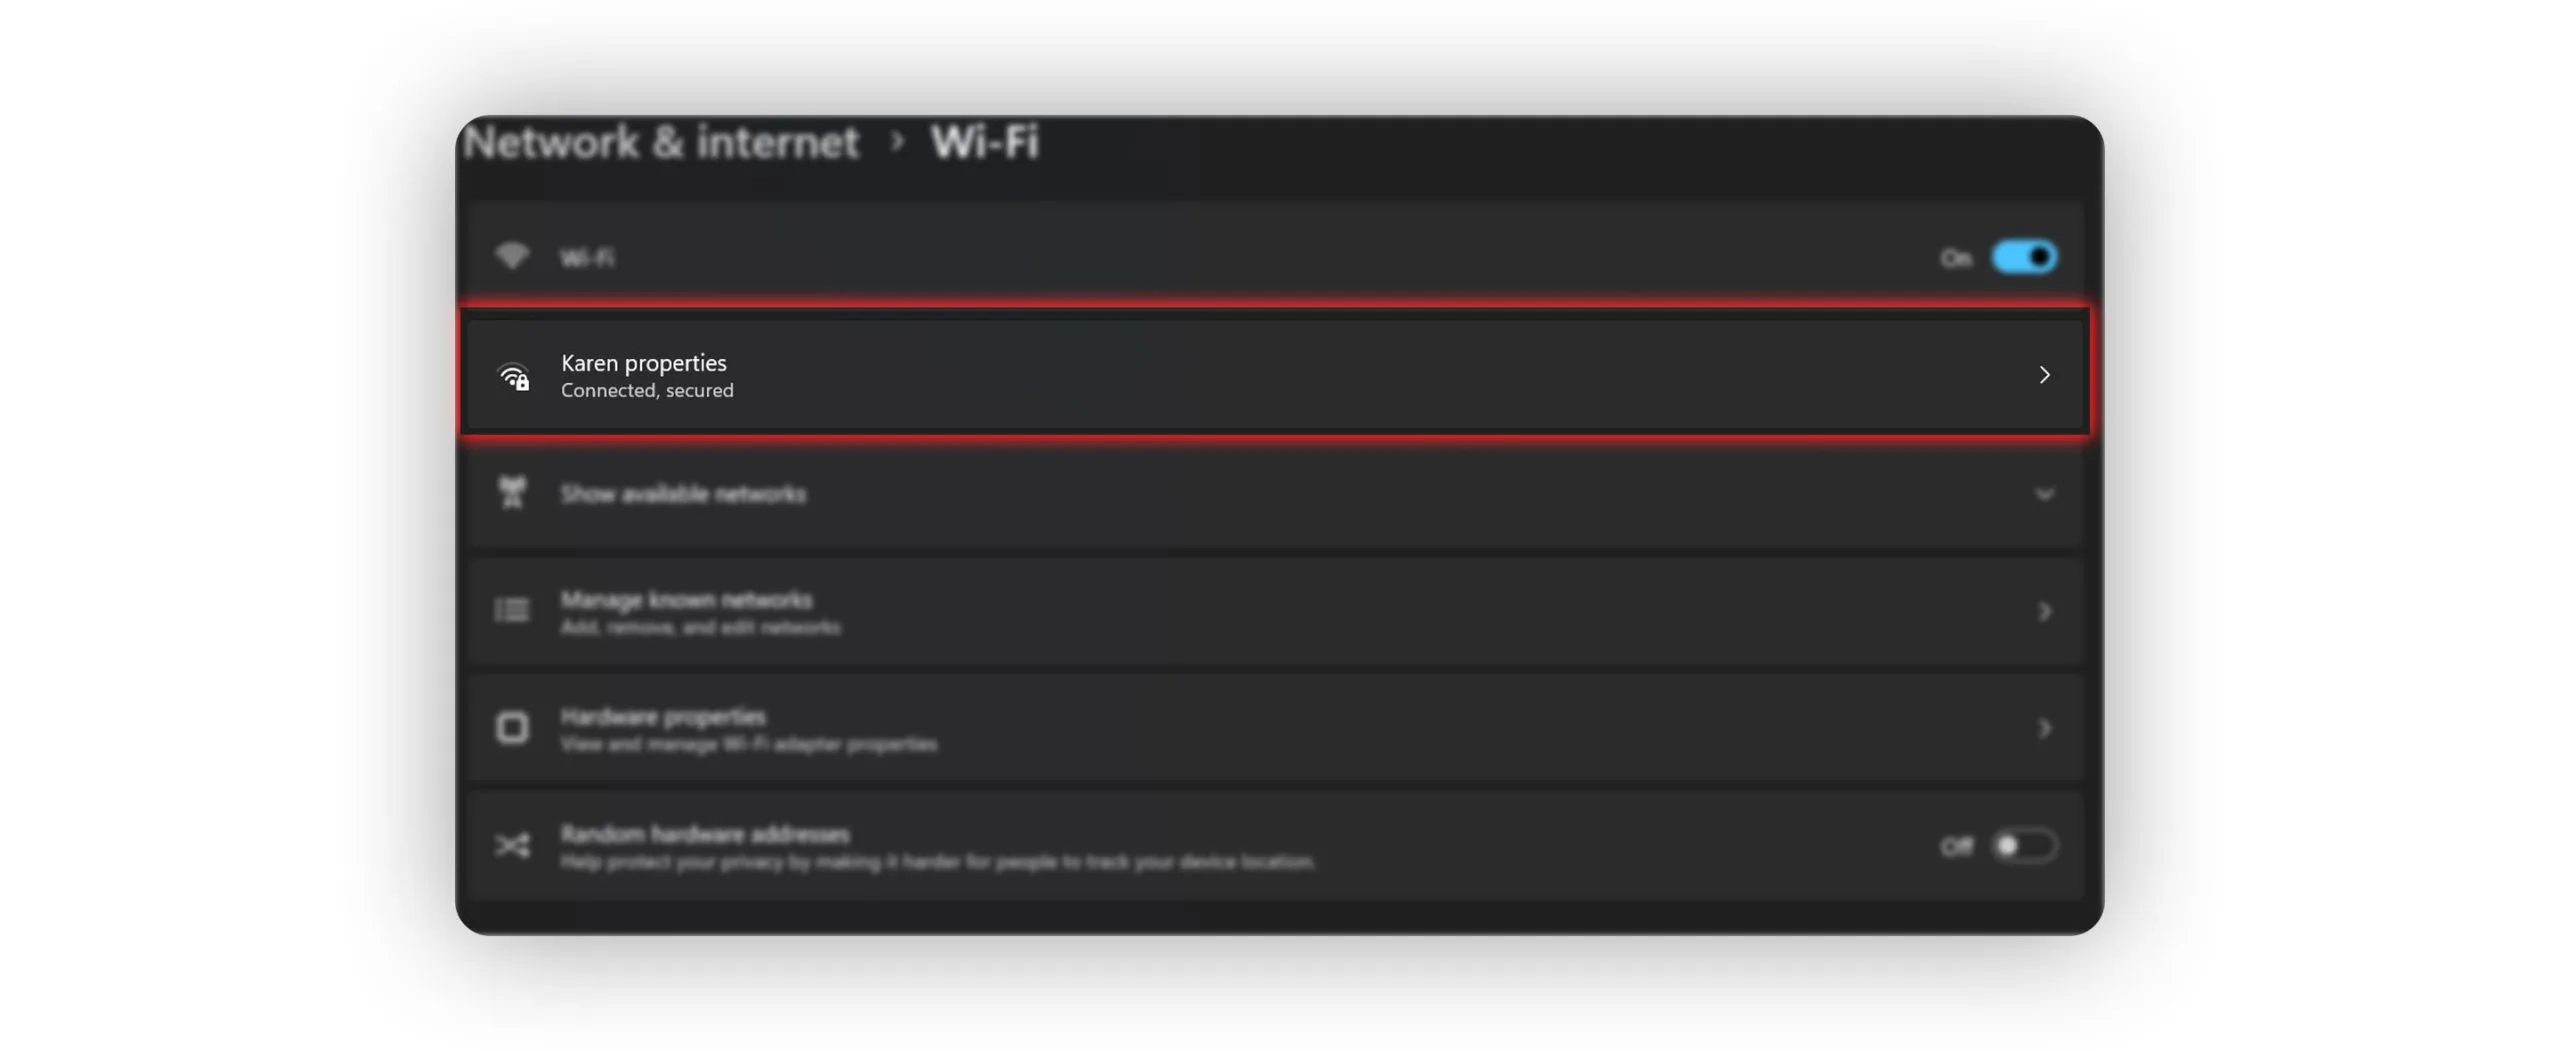Expand Show available networks chevron

coord(2044,494)
